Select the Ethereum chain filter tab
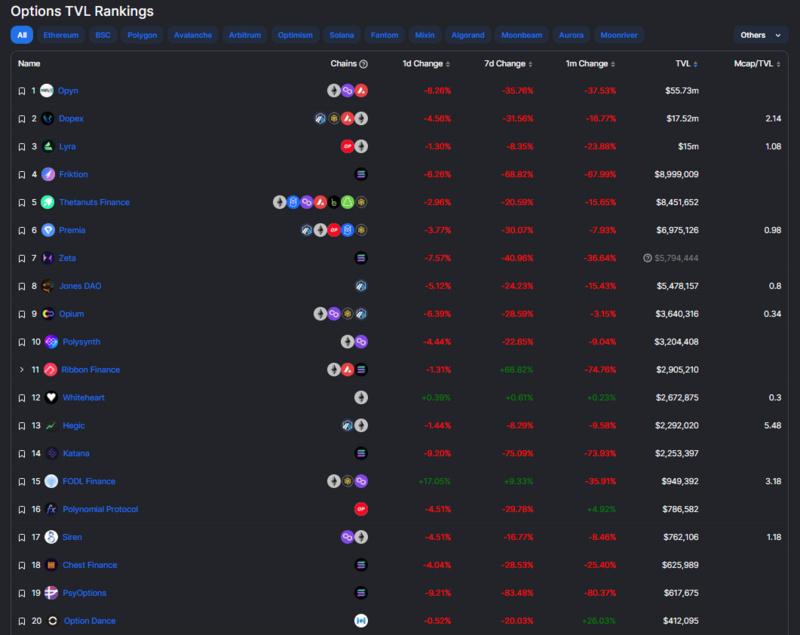Image resolution: width=800 pixels, height=635 pixels. [61, 35]
